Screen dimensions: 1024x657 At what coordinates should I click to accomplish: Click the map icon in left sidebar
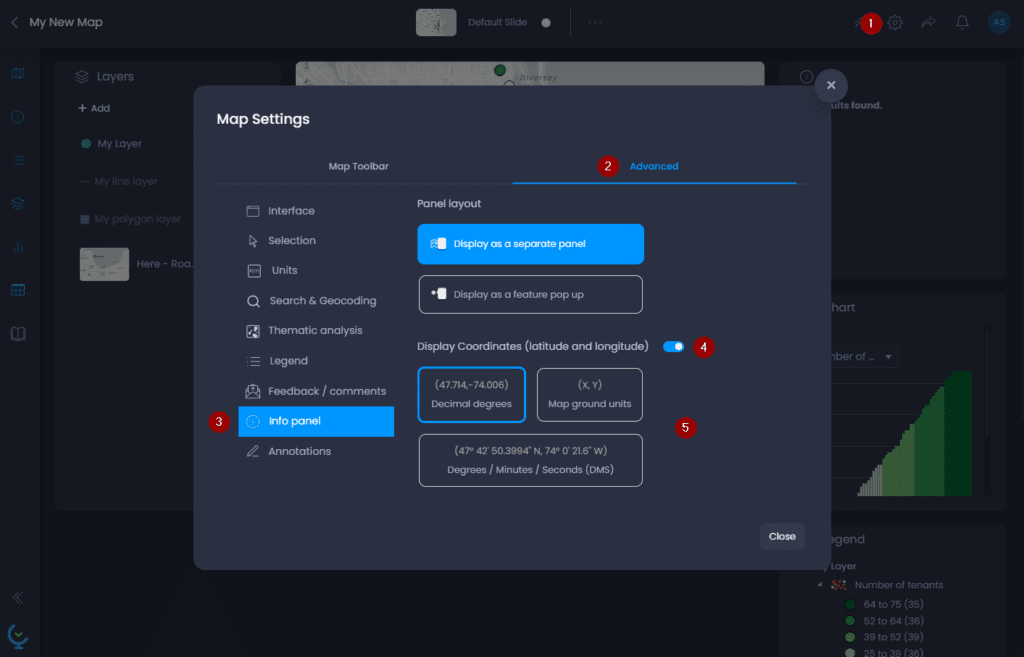(18, 73)
